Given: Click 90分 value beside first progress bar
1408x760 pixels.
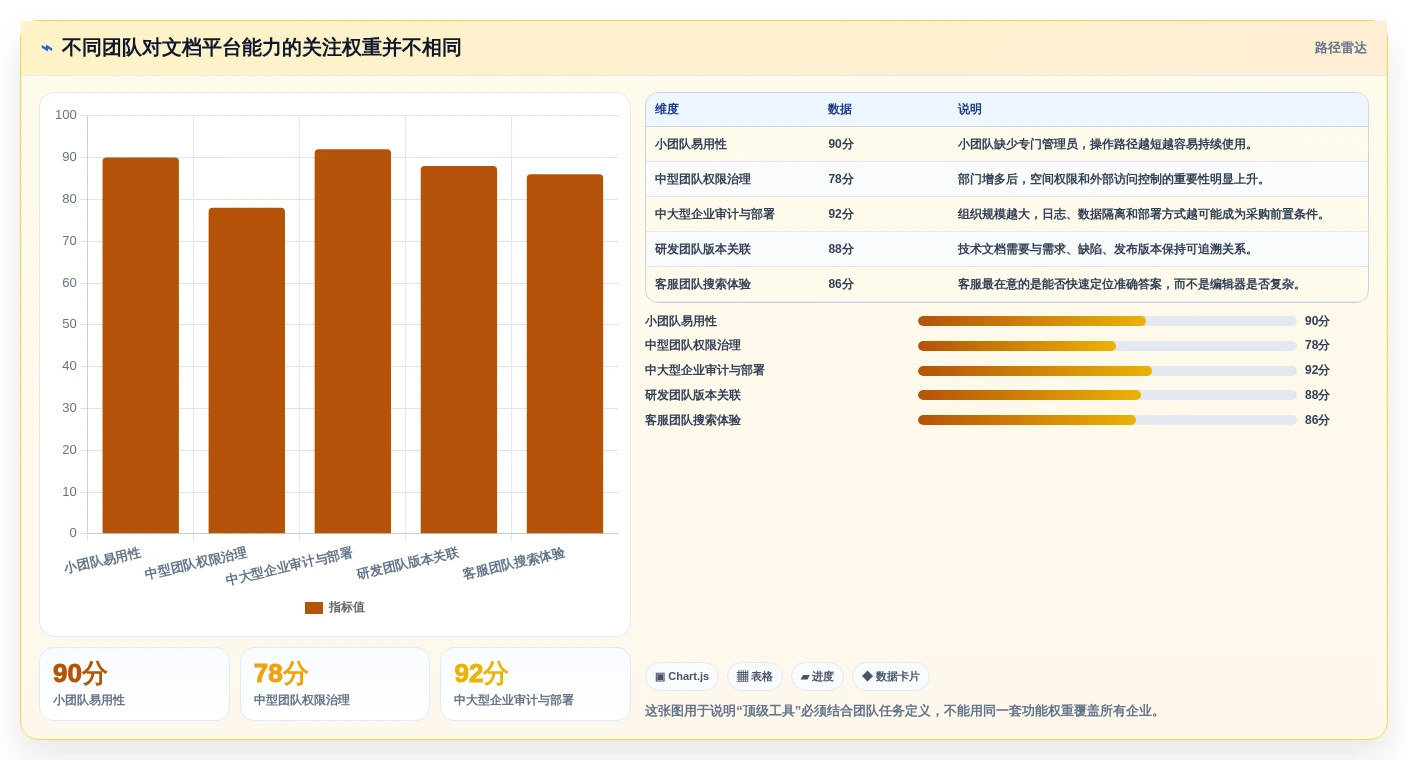Looking at the screenshot, I should [1318, 321].
